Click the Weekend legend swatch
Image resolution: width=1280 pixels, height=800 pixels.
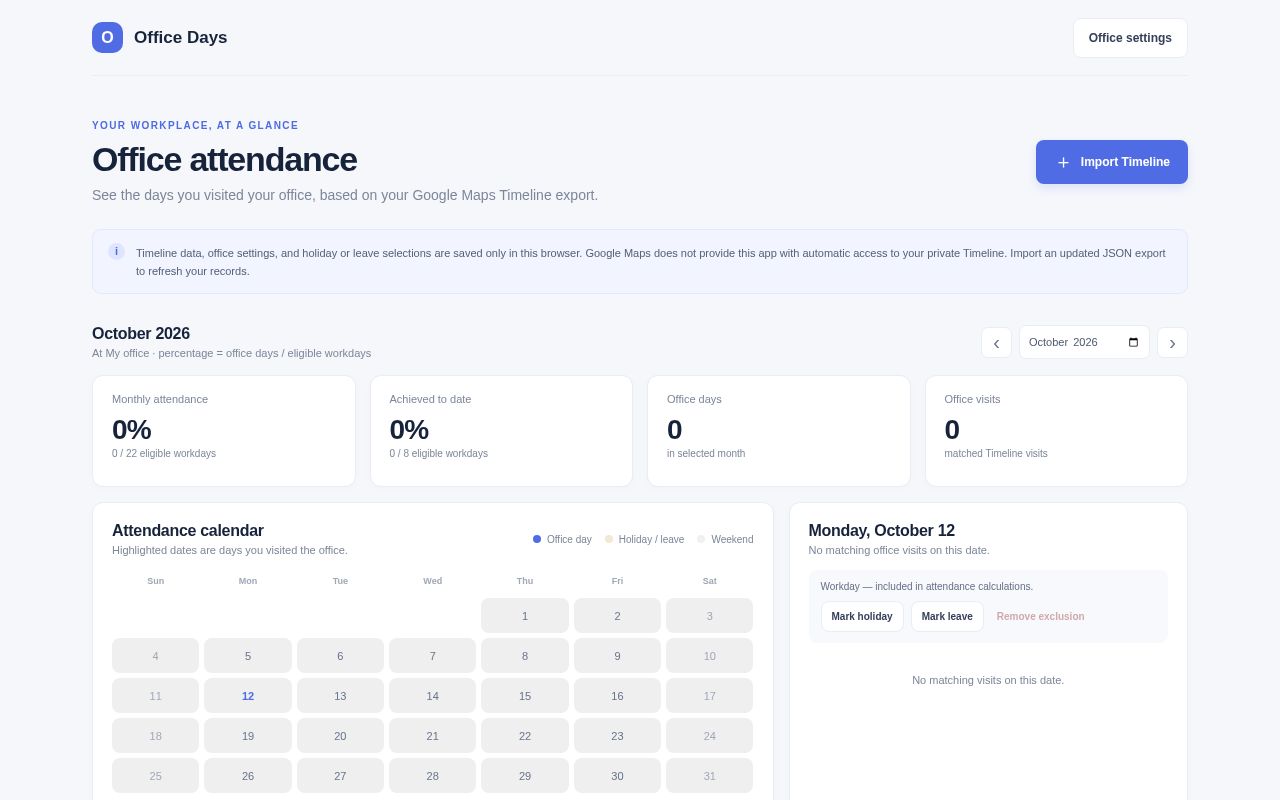[x=701, y=539]
